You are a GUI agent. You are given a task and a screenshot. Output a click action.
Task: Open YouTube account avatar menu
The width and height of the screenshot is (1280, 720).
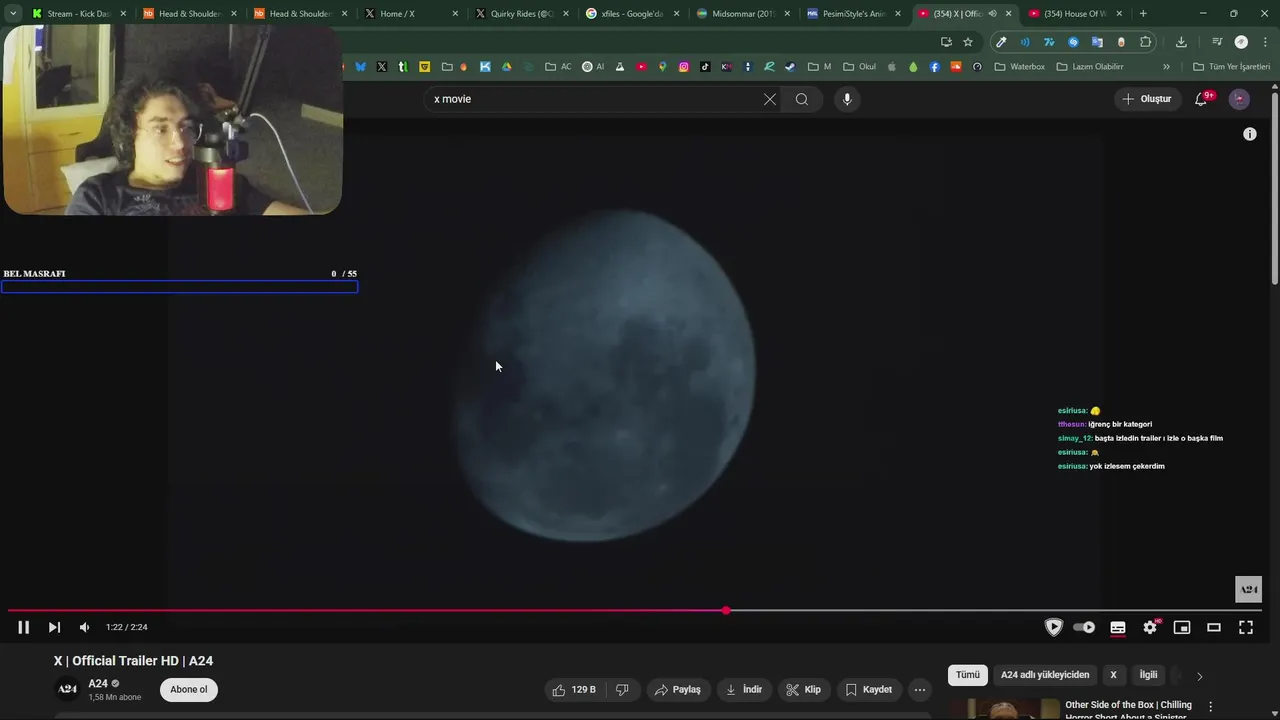pyautogui.click(x=1239, y=99)
